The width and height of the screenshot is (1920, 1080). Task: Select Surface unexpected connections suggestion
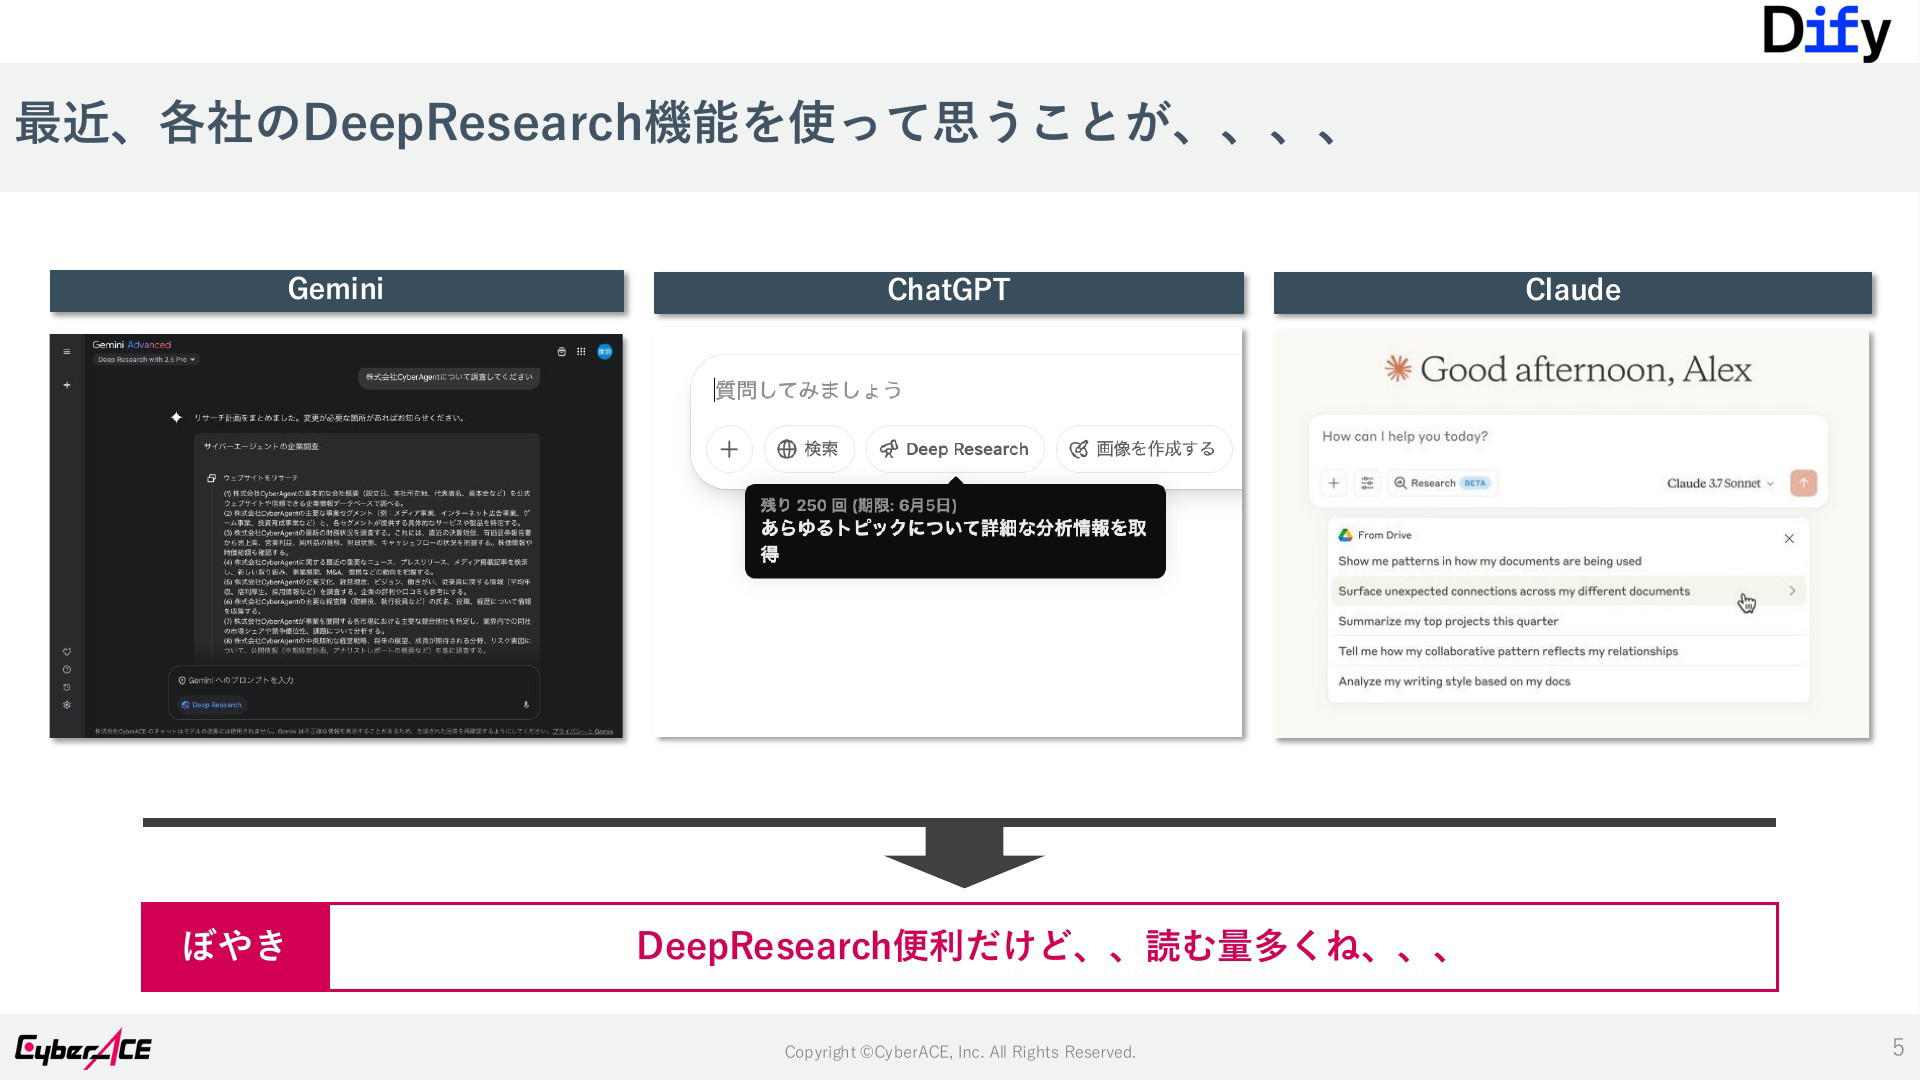click(x=1568, y=591)
